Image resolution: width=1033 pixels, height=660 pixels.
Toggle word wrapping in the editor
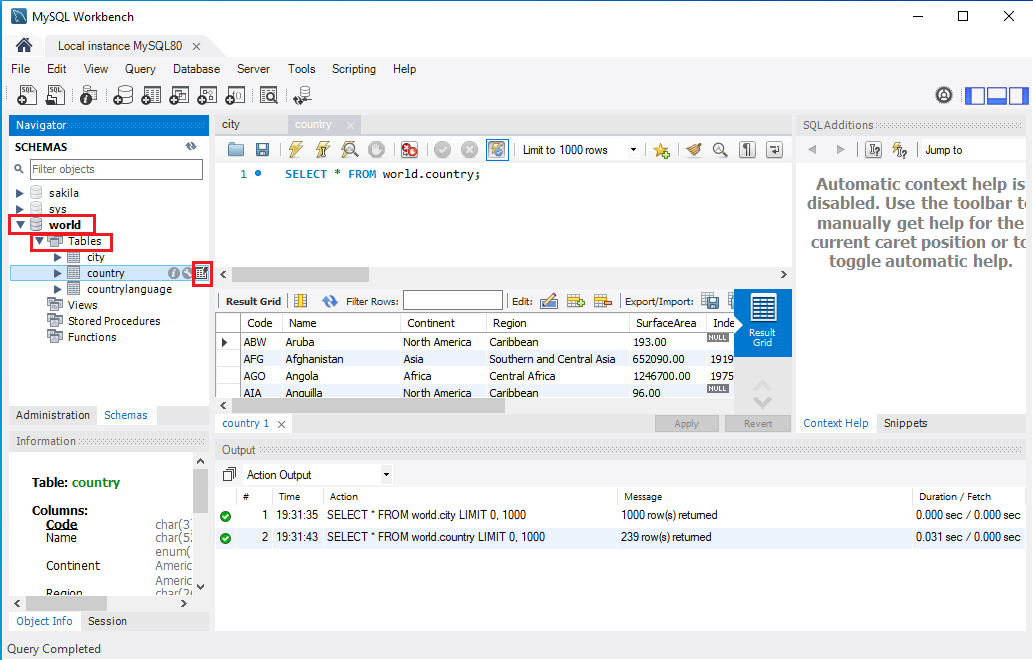pyautogui.click(x=774, y=150)
